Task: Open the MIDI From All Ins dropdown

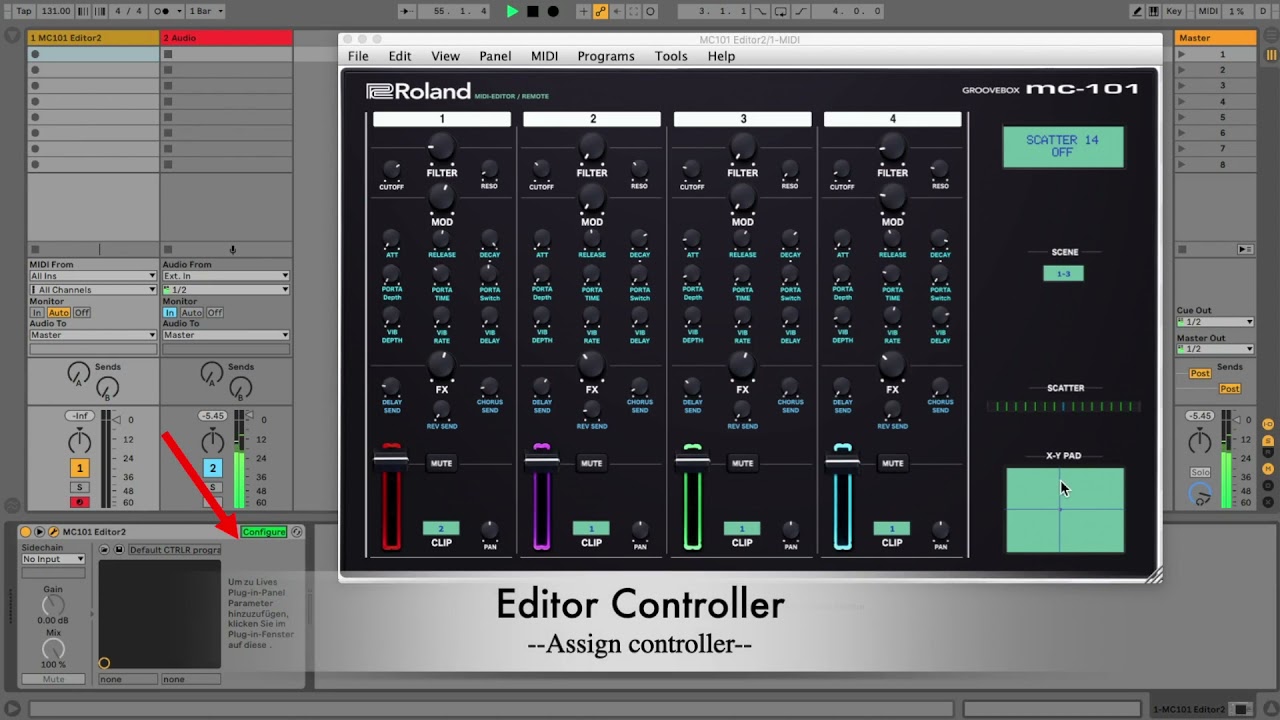Action: tap(92, 276)
